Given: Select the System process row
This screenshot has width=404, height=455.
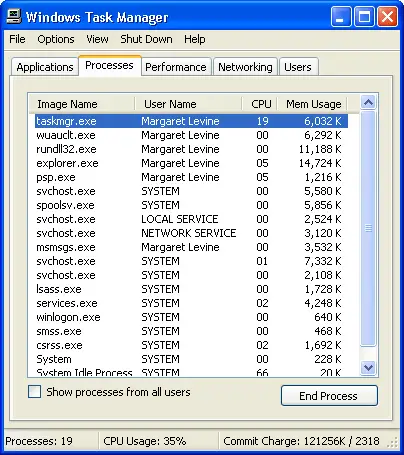Looking at the screenshot, I should [x=191, y=359].
